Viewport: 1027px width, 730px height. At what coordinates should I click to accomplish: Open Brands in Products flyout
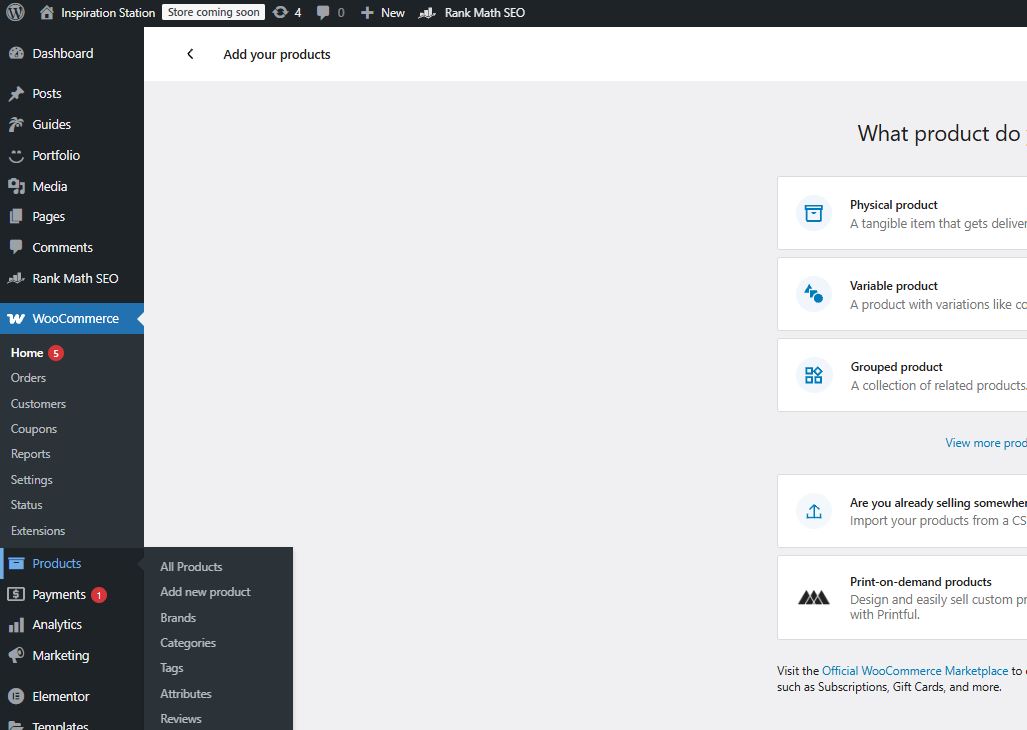[178, 618]
